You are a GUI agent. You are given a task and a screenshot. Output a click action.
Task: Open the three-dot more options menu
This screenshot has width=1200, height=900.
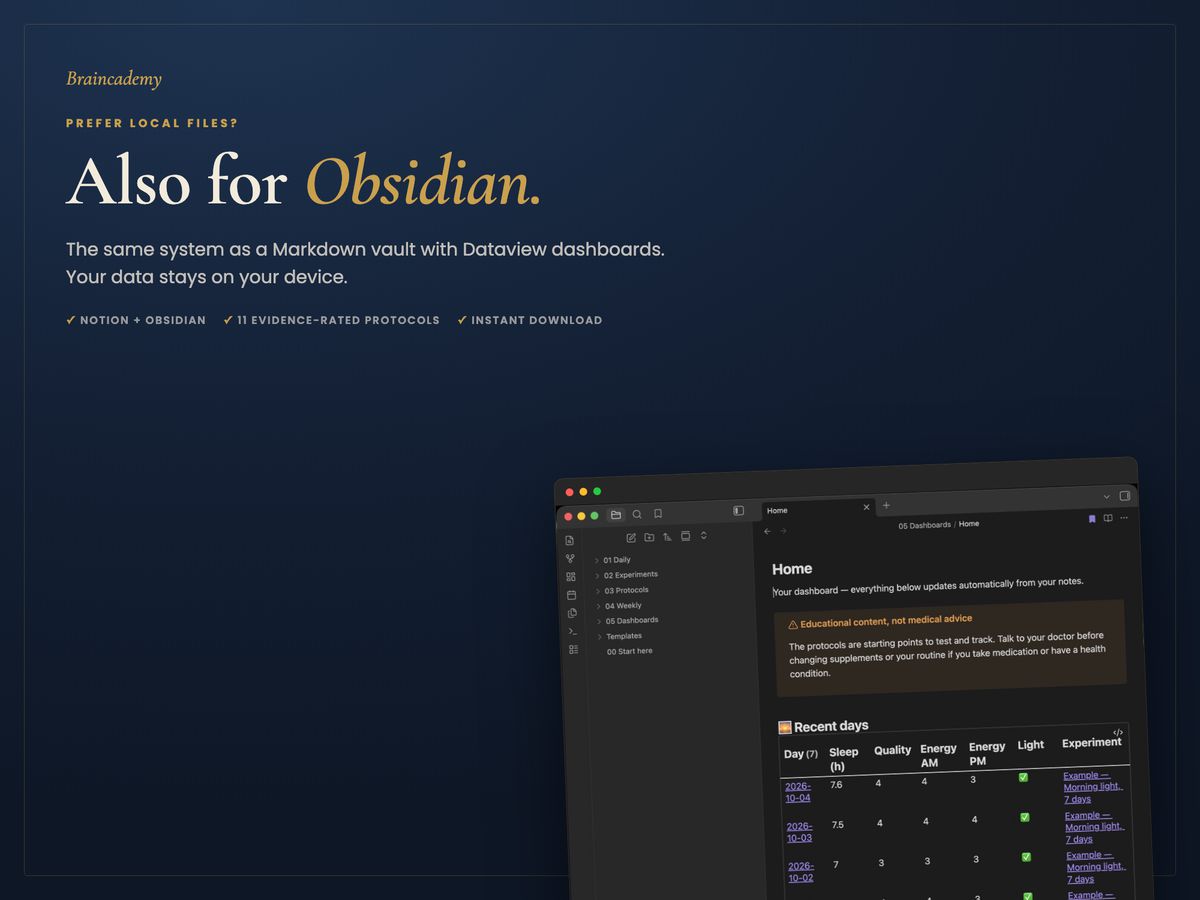tap(1124, 518)
